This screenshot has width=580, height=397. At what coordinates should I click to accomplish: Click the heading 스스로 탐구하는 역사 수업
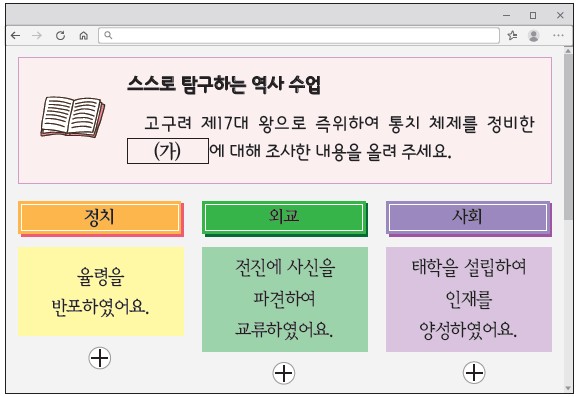point(224,85)
